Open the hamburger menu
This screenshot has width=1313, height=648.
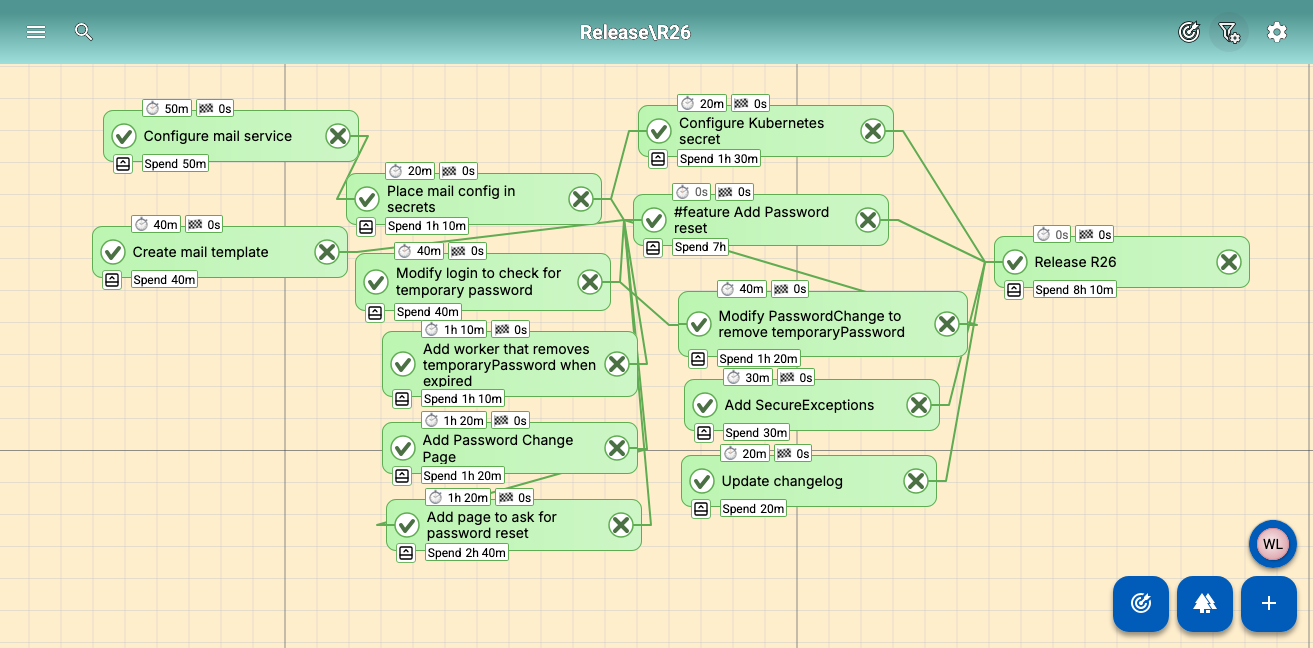pyautogui.click(x=36, y=32)
